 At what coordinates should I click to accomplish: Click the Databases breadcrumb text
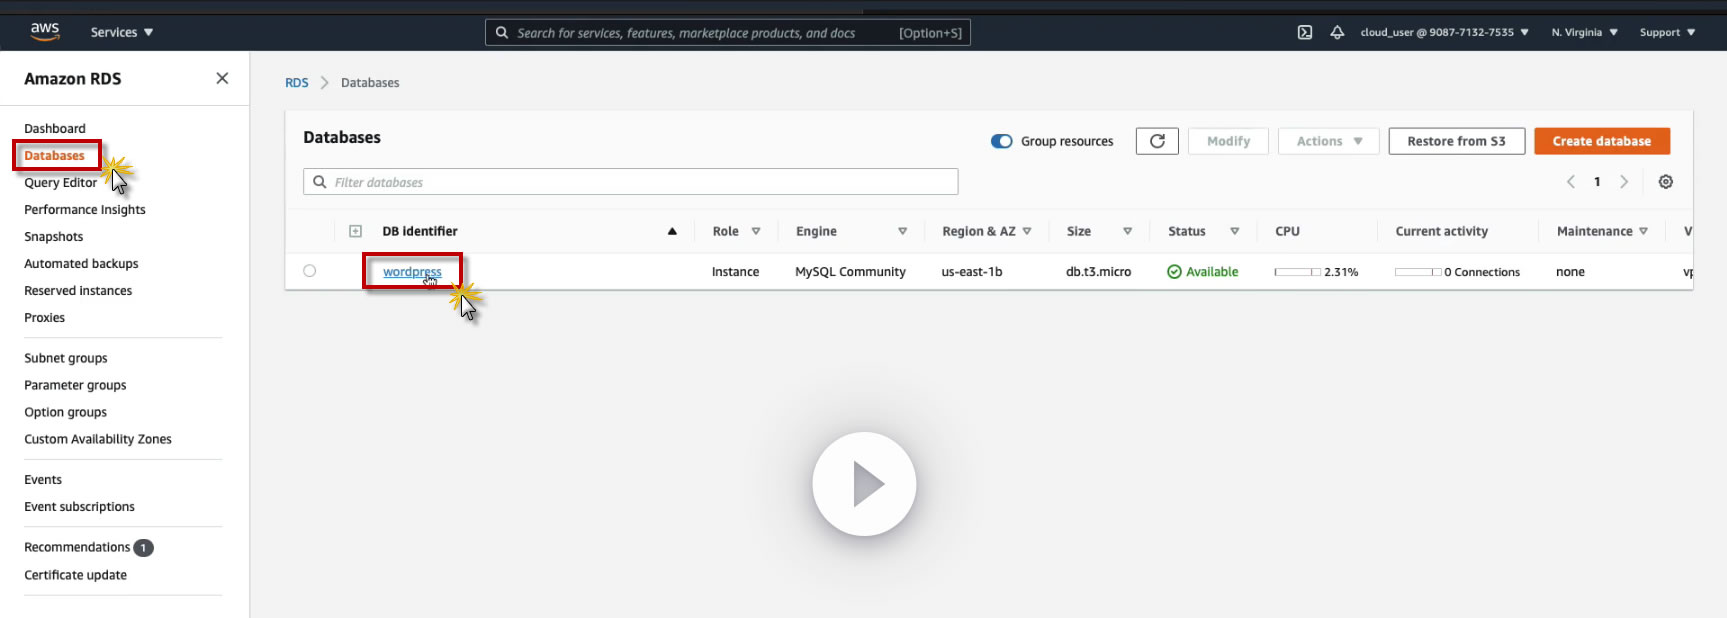[x=370, y=83]
